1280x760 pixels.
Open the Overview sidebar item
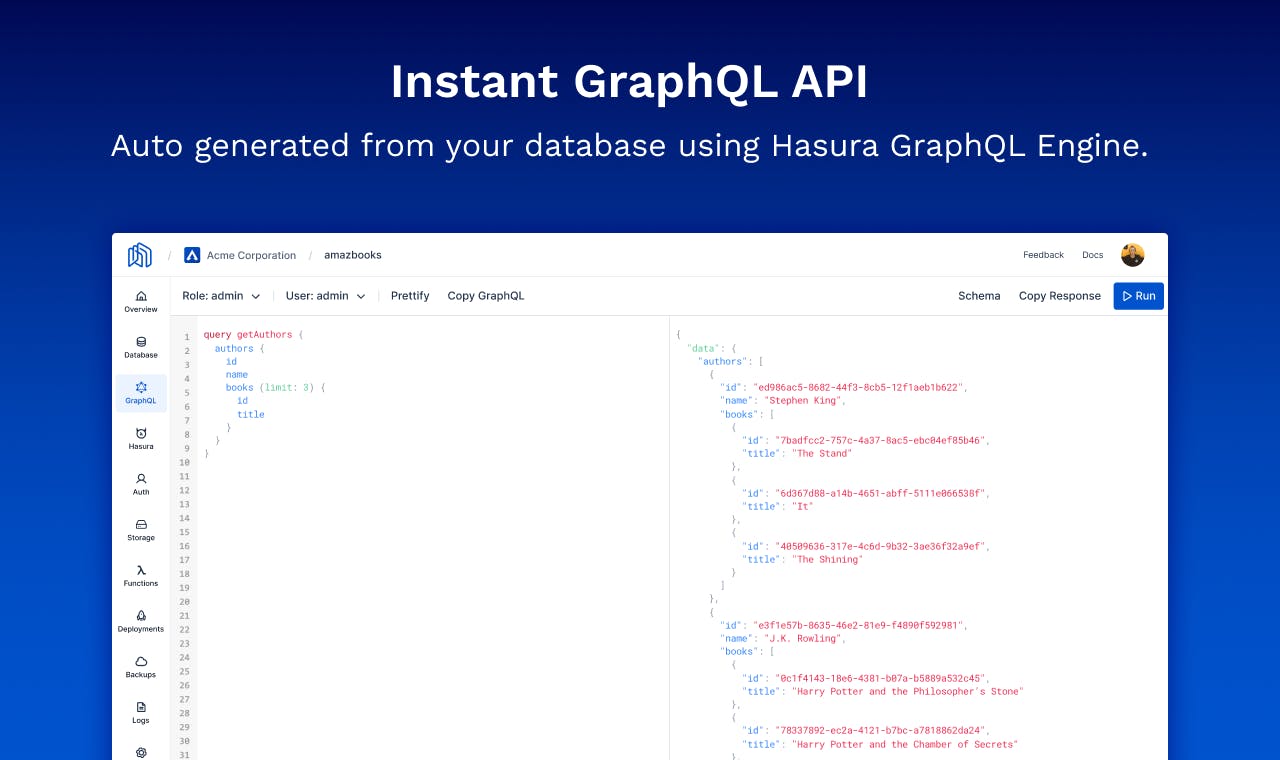141,301
